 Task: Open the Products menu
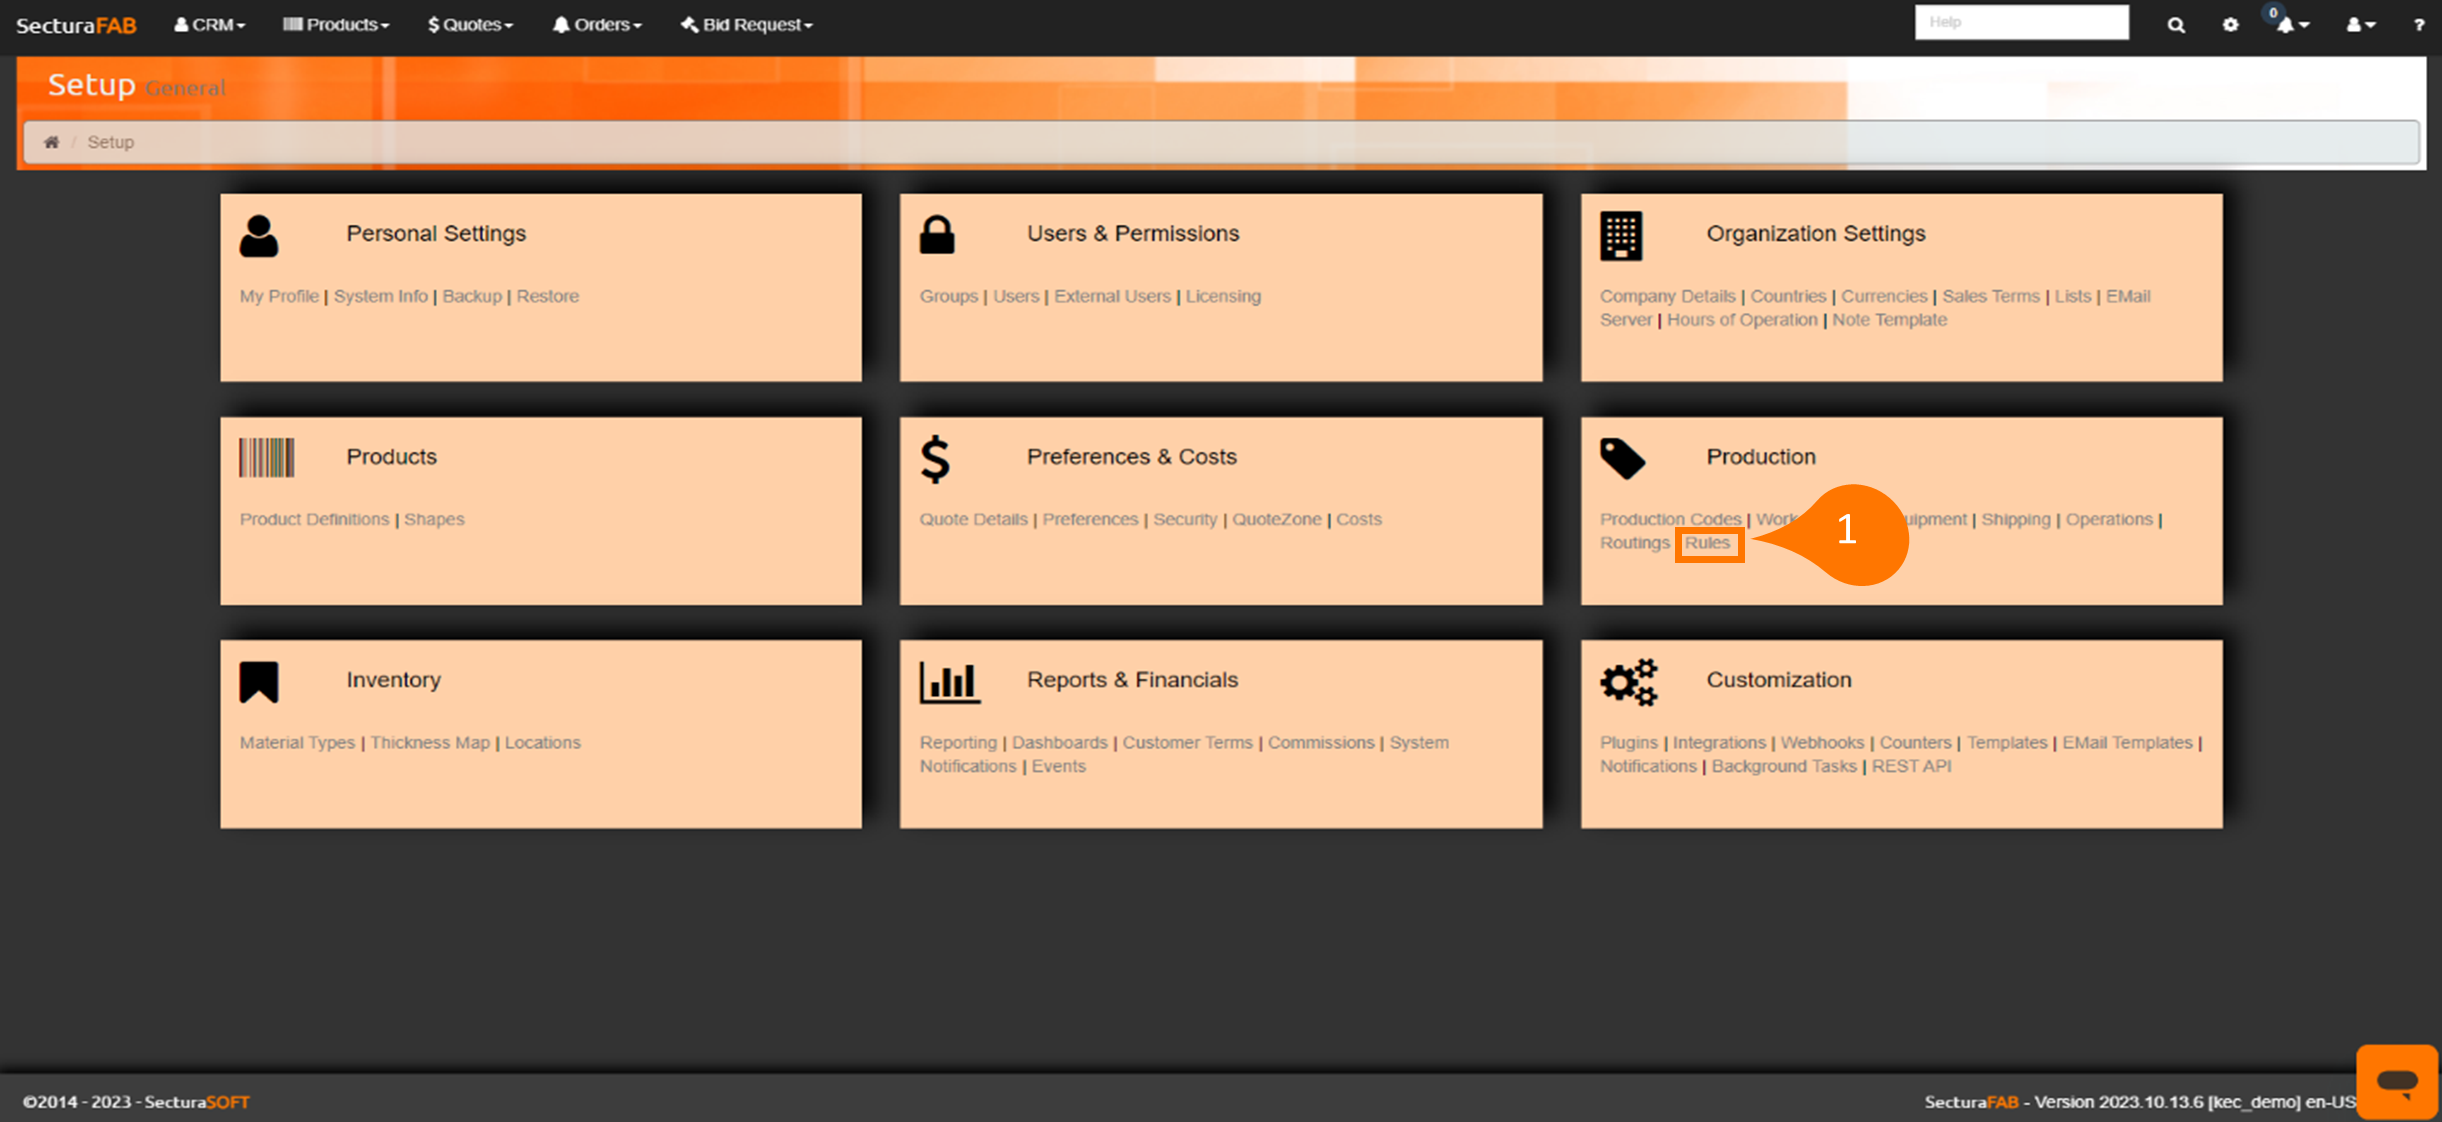click(336, 25)
